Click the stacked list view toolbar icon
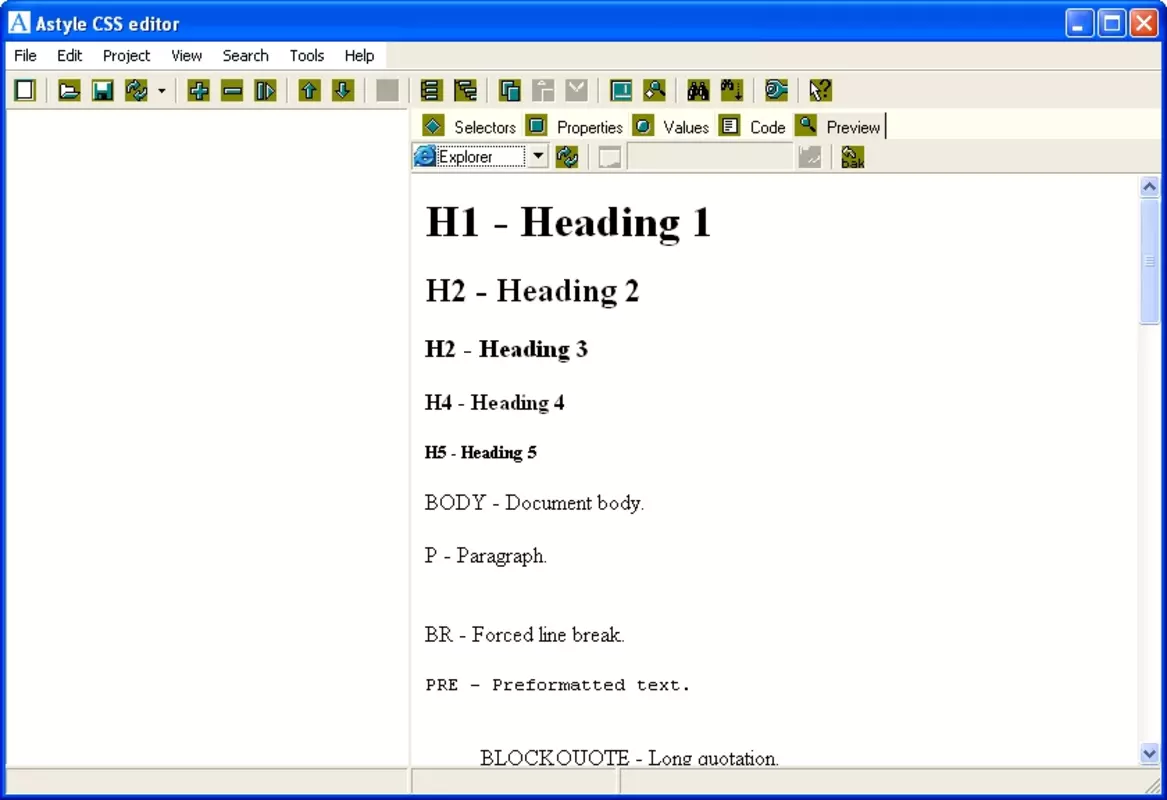The height and width of the screenshot is (800, 1167). tap(431, 91)
